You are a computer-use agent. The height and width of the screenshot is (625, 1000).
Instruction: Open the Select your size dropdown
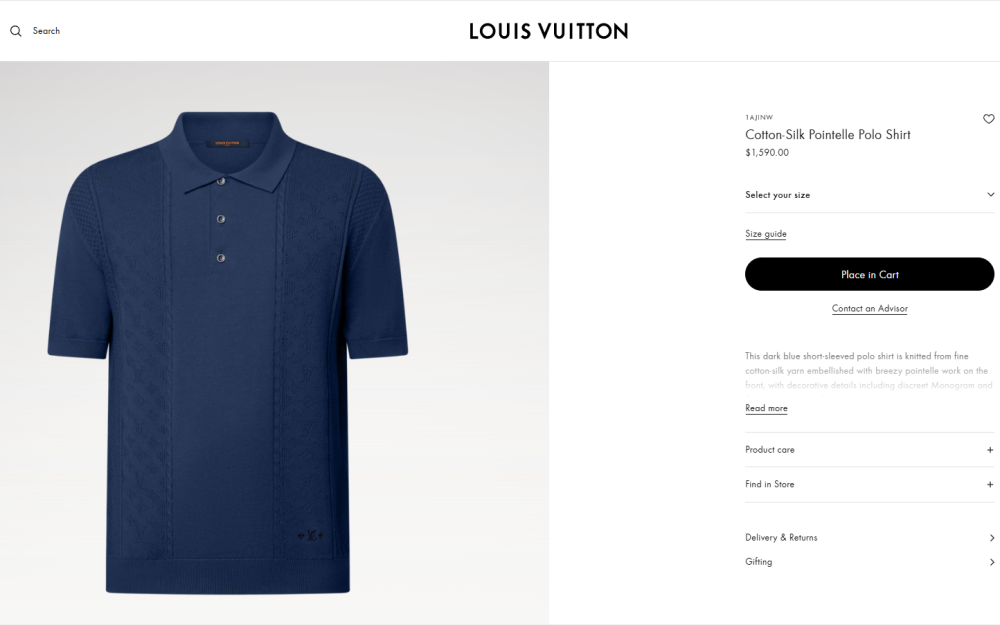[869, 195]
